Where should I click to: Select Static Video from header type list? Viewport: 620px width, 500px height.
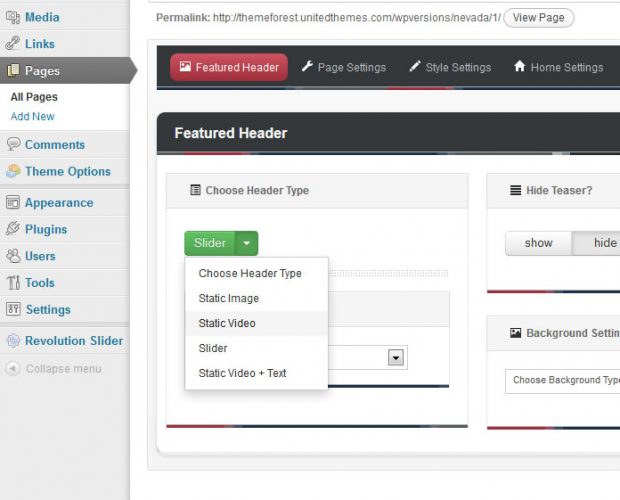(x=227, y=323)
